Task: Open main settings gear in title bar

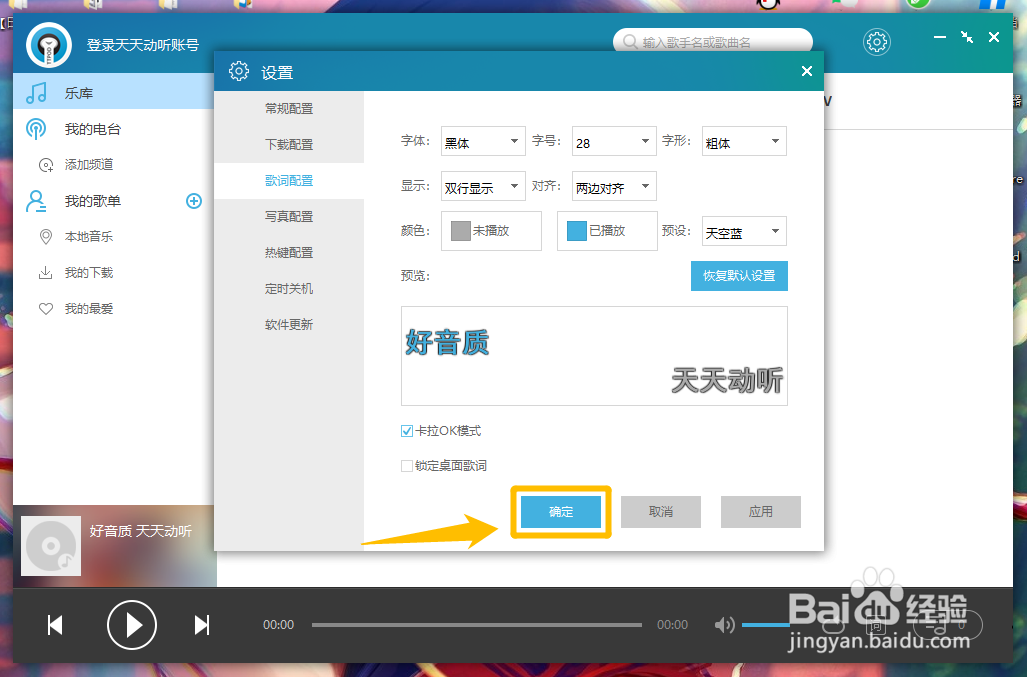Action: coord(876,43)
